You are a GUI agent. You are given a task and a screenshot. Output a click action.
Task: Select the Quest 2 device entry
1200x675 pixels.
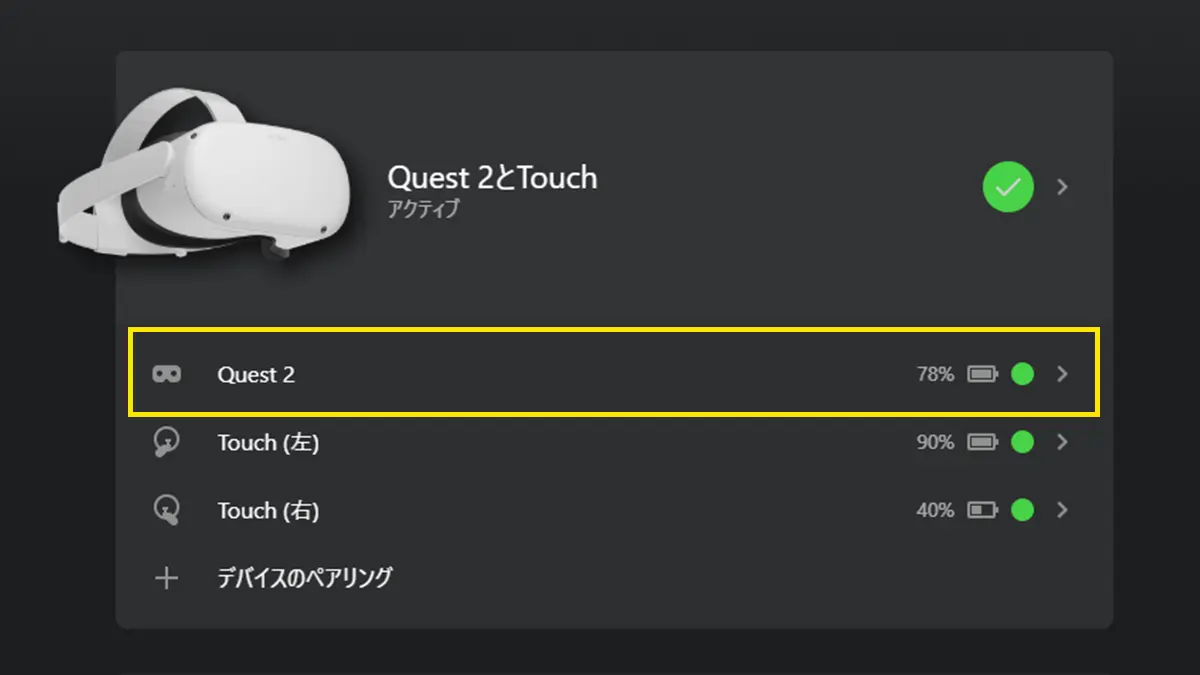[614, 373]
